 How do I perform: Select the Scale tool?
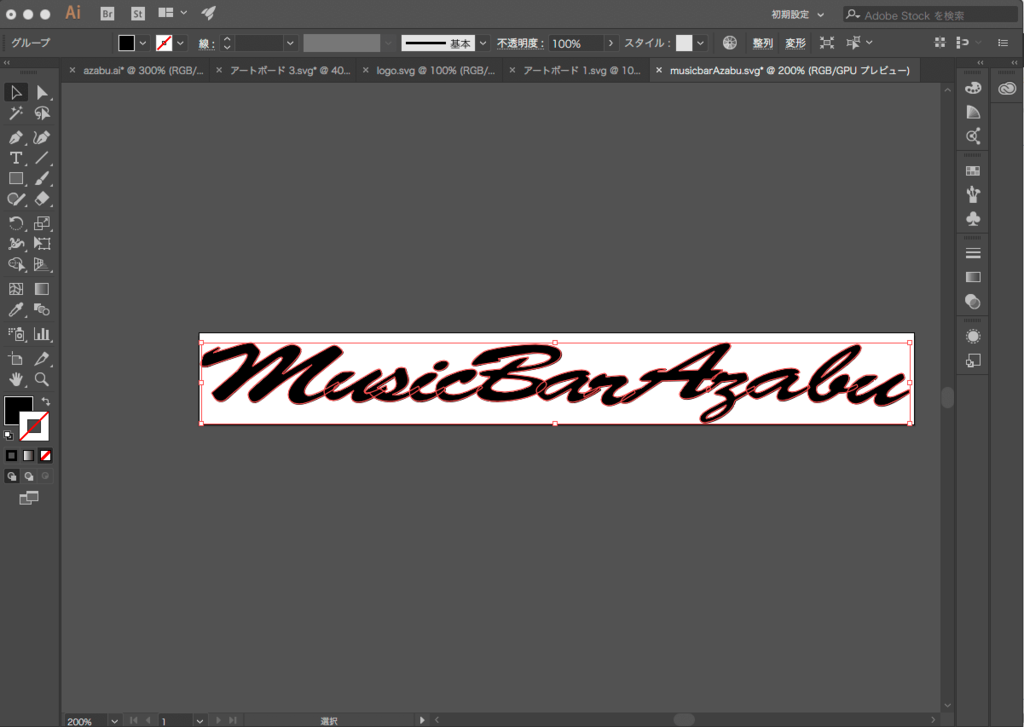(x=42, y=223)
